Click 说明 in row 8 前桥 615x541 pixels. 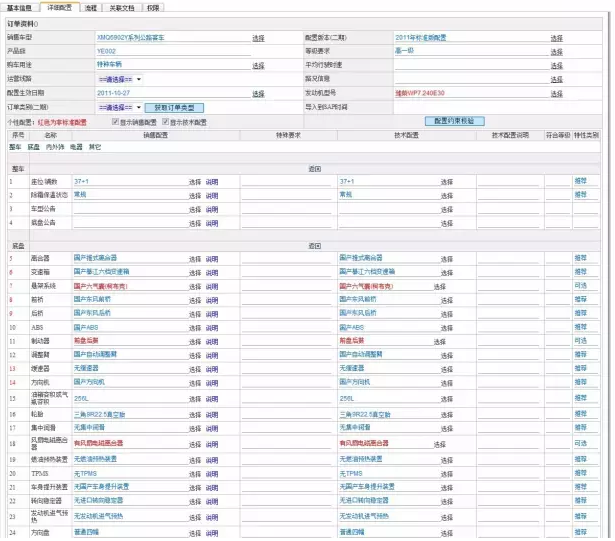click(212, 300)
